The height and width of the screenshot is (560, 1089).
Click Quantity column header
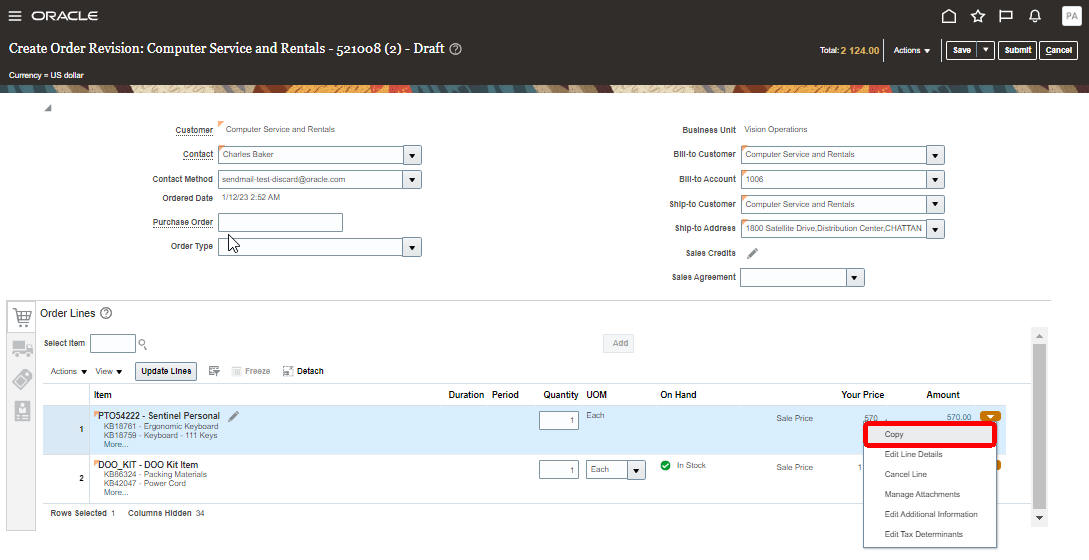pyautogui.click(x=560, y=395)
